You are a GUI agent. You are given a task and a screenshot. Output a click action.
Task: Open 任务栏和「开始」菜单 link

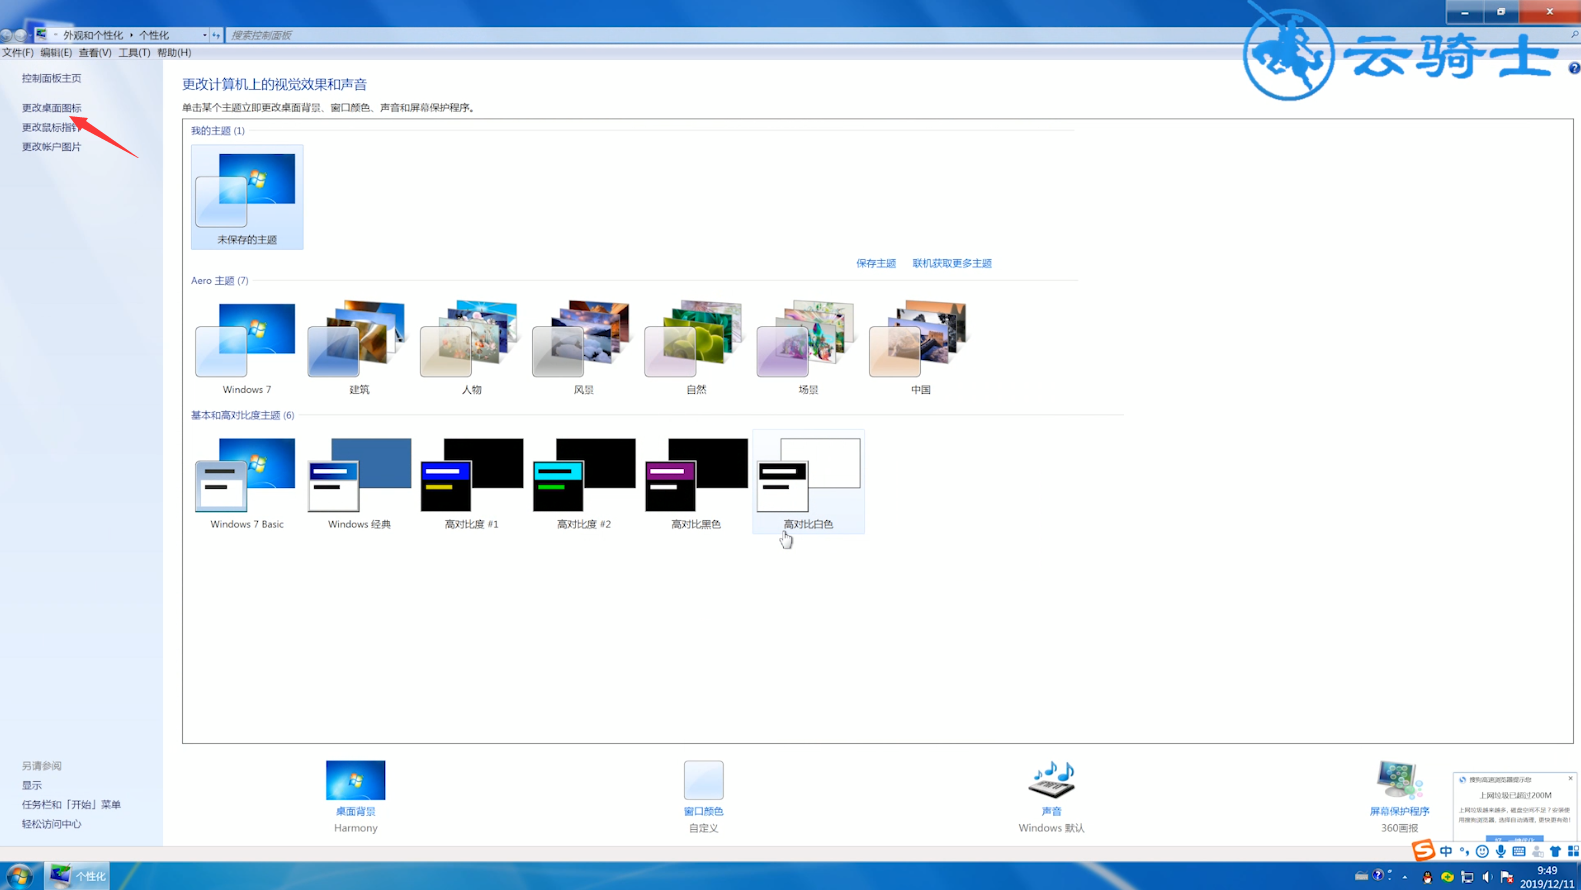71,804
